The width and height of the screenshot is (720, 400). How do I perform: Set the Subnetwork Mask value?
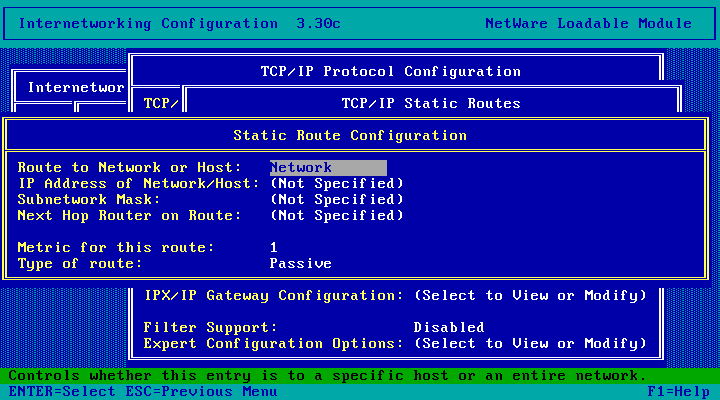(x=337, y=200)
